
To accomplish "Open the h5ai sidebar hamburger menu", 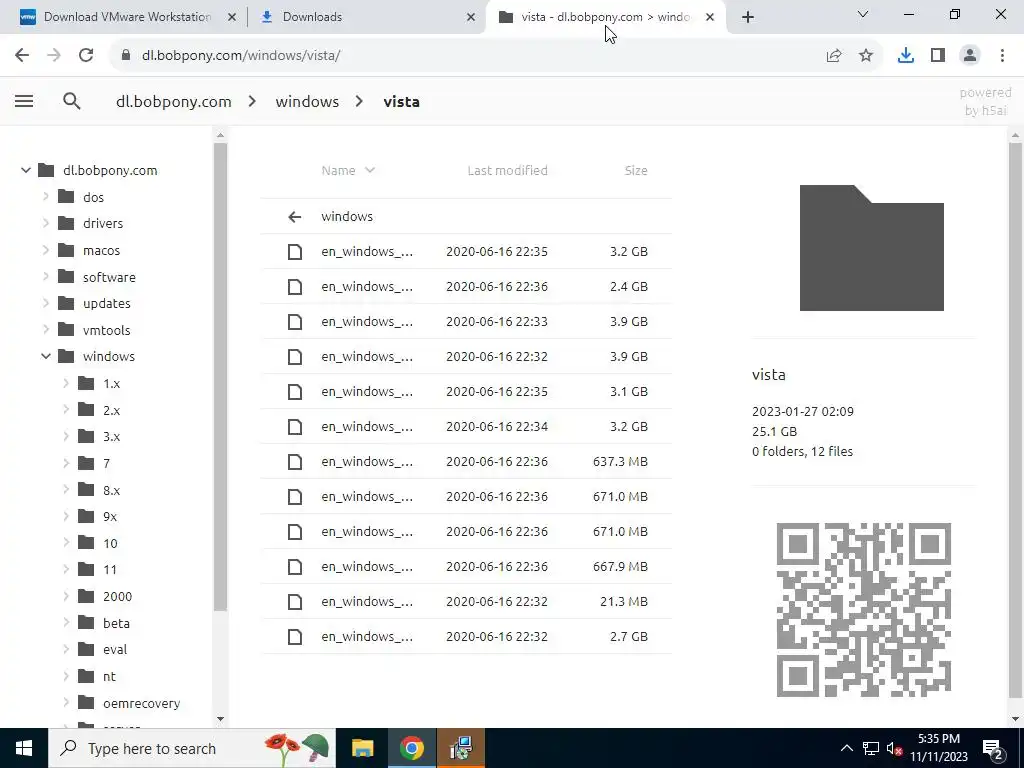I will (x=24, y=101).
